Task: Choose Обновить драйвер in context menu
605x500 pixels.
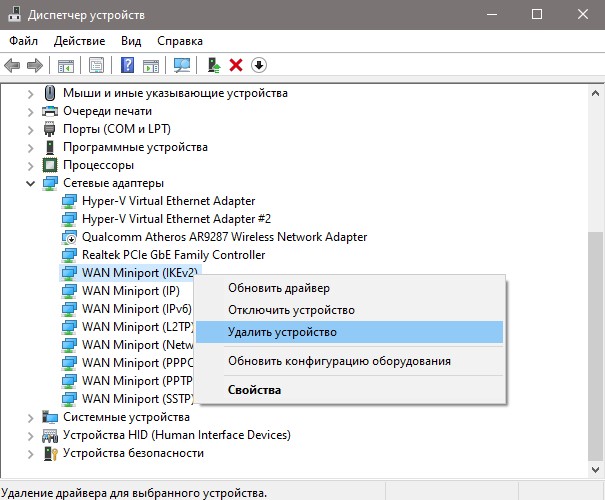Action: tap(350, 288)
